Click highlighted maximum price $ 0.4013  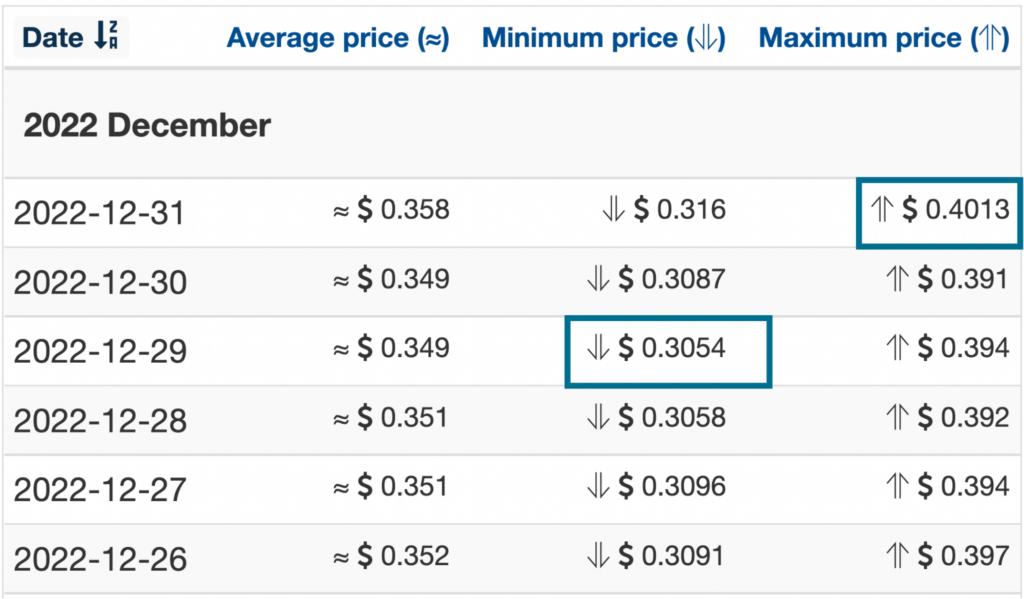(940, 213)
